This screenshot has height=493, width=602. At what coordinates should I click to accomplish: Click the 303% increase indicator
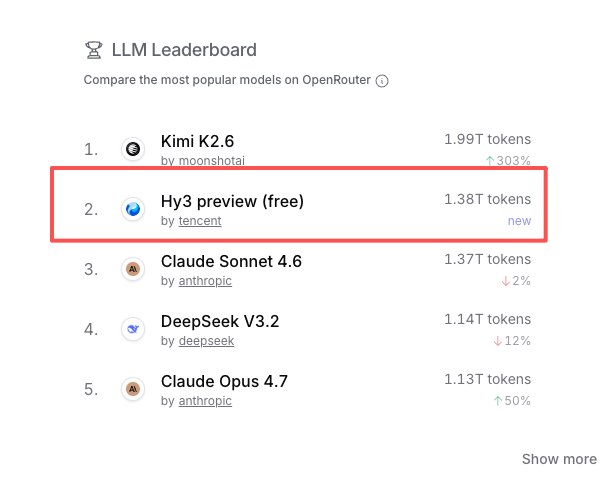pyautogui.click(x=508, y=160)
